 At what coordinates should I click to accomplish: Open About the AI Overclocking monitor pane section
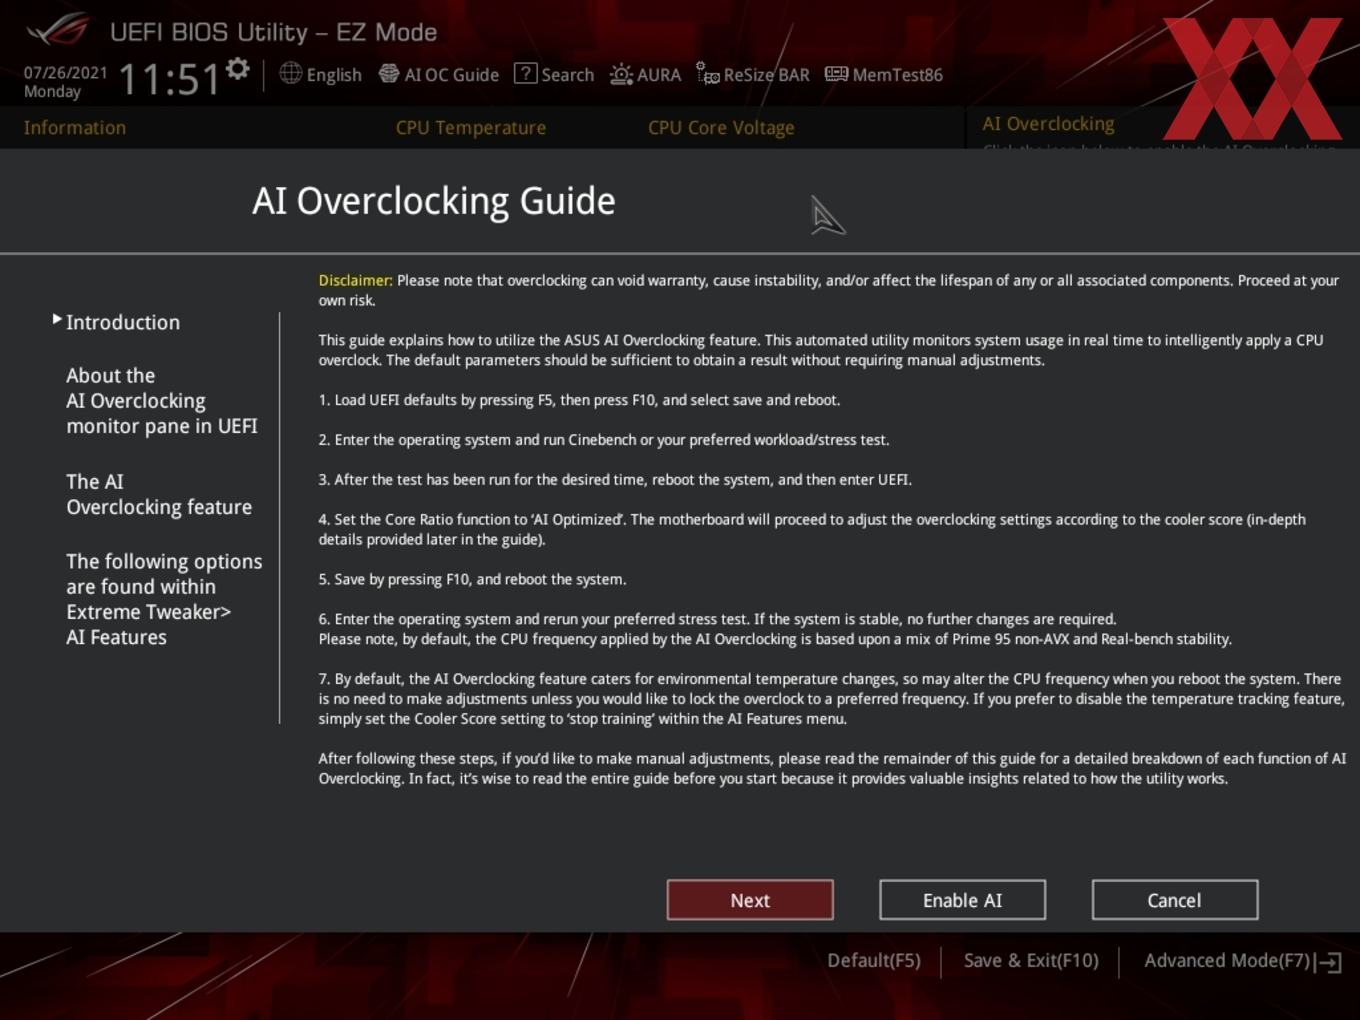[x=162, y=401]
